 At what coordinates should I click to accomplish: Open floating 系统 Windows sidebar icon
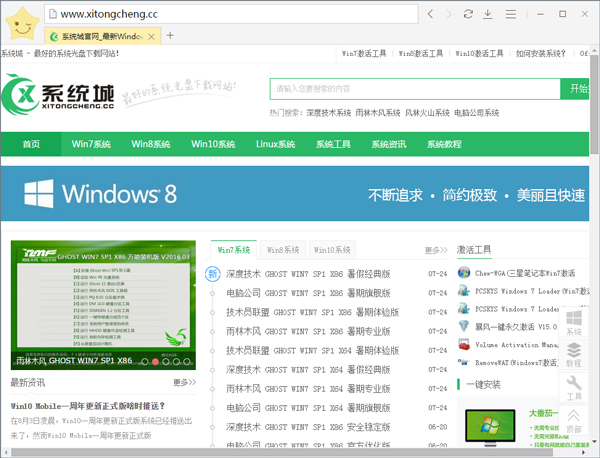tap(574, 323)
